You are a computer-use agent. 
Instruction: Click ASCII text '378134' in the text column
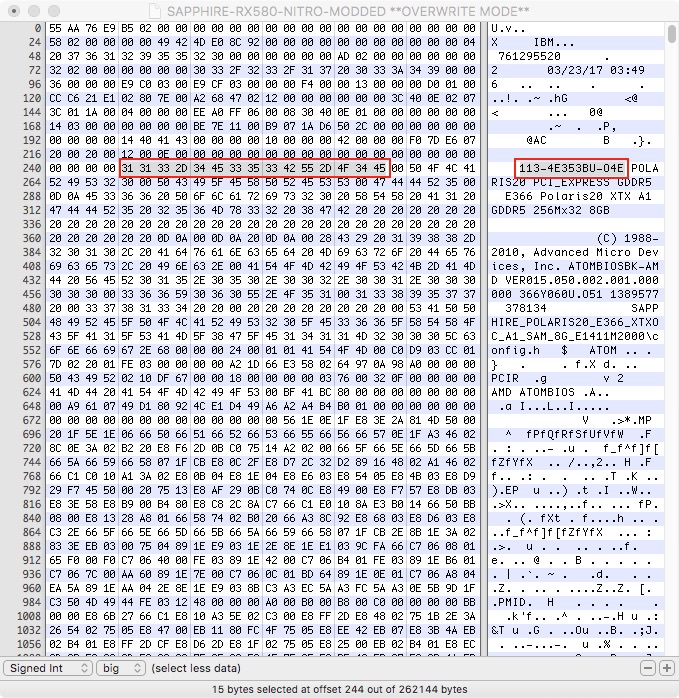pos(526,308)
